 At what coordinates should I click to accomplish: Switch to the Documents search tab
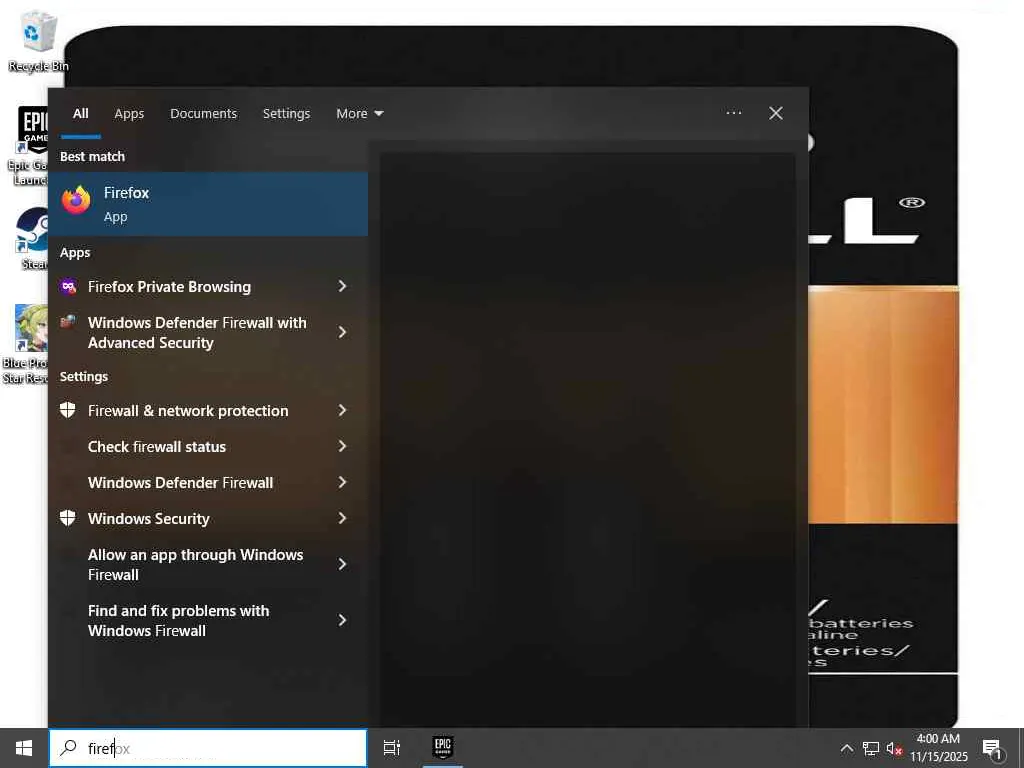[x=204, y=114]
